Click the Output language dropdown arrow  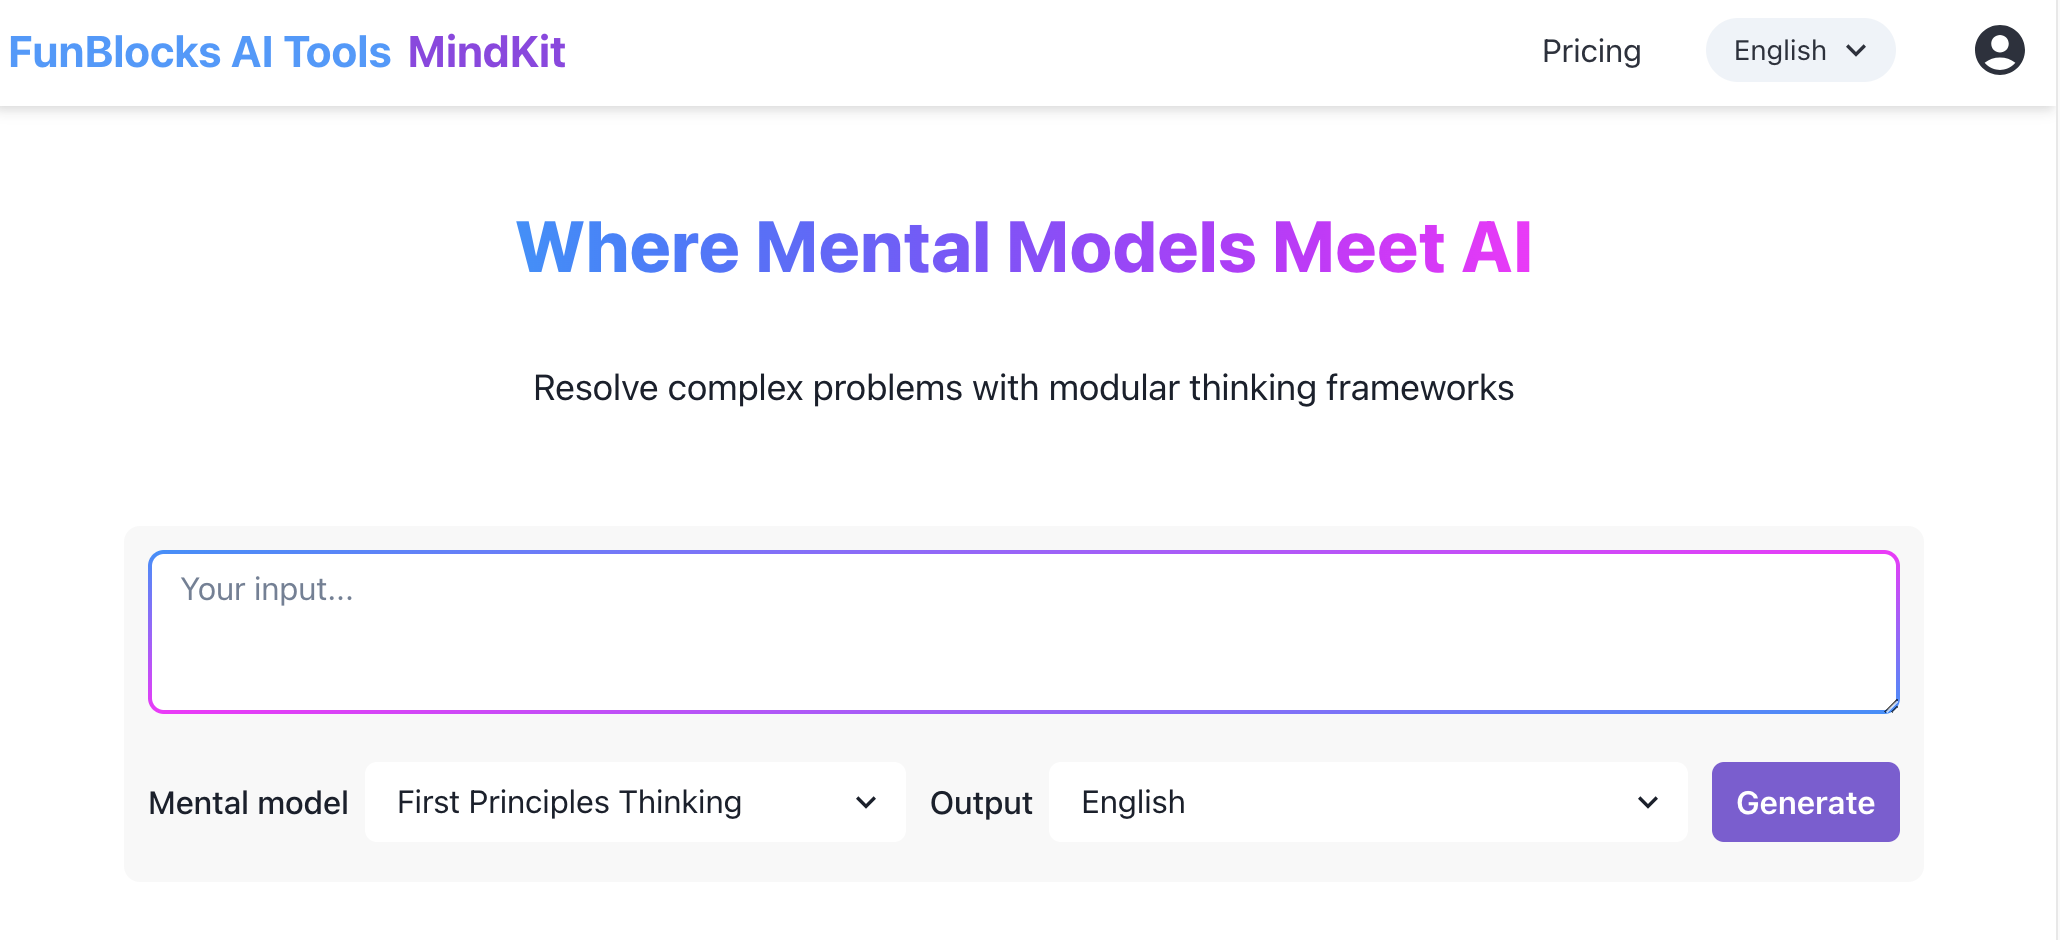click(1648, 802)
